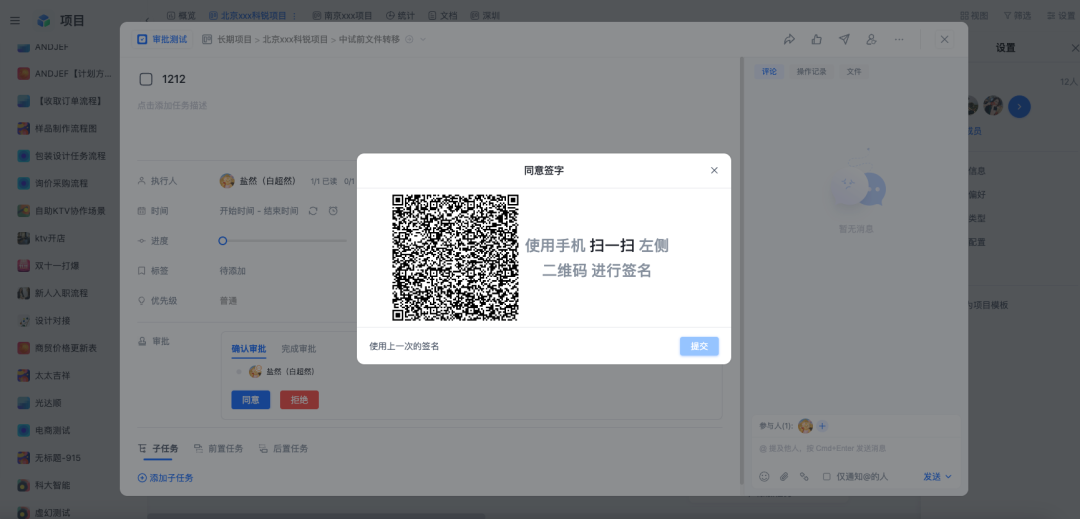Switch to the 评论 tab

(769, 71)
